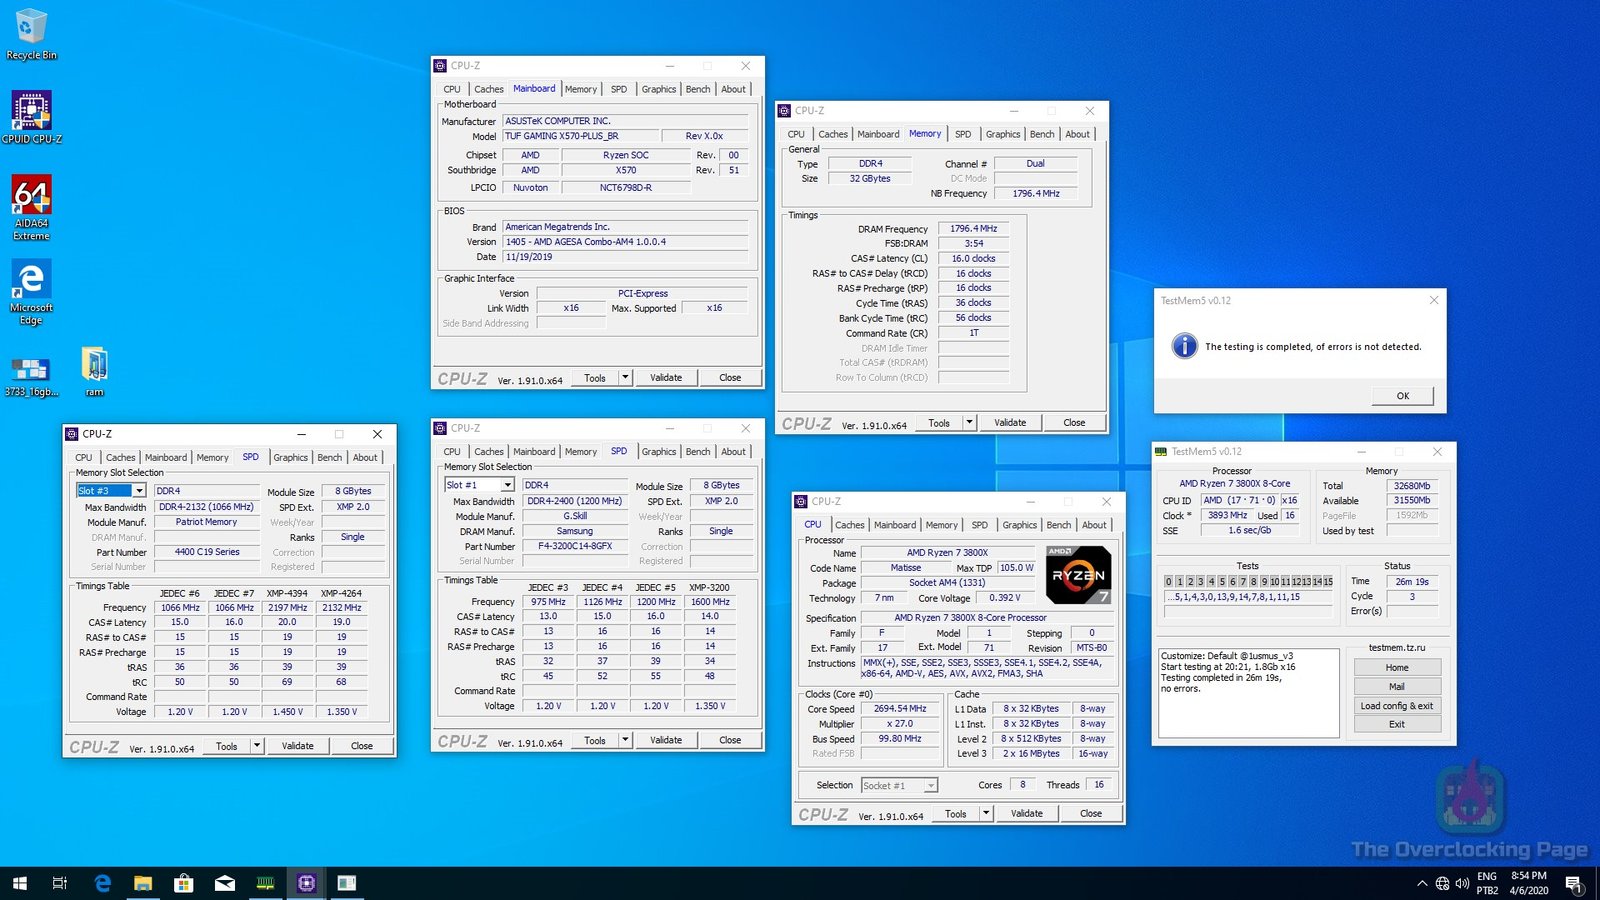Open Graphics tab in the DRAM timings window

pyautogui.click(x=1002, y=134)
